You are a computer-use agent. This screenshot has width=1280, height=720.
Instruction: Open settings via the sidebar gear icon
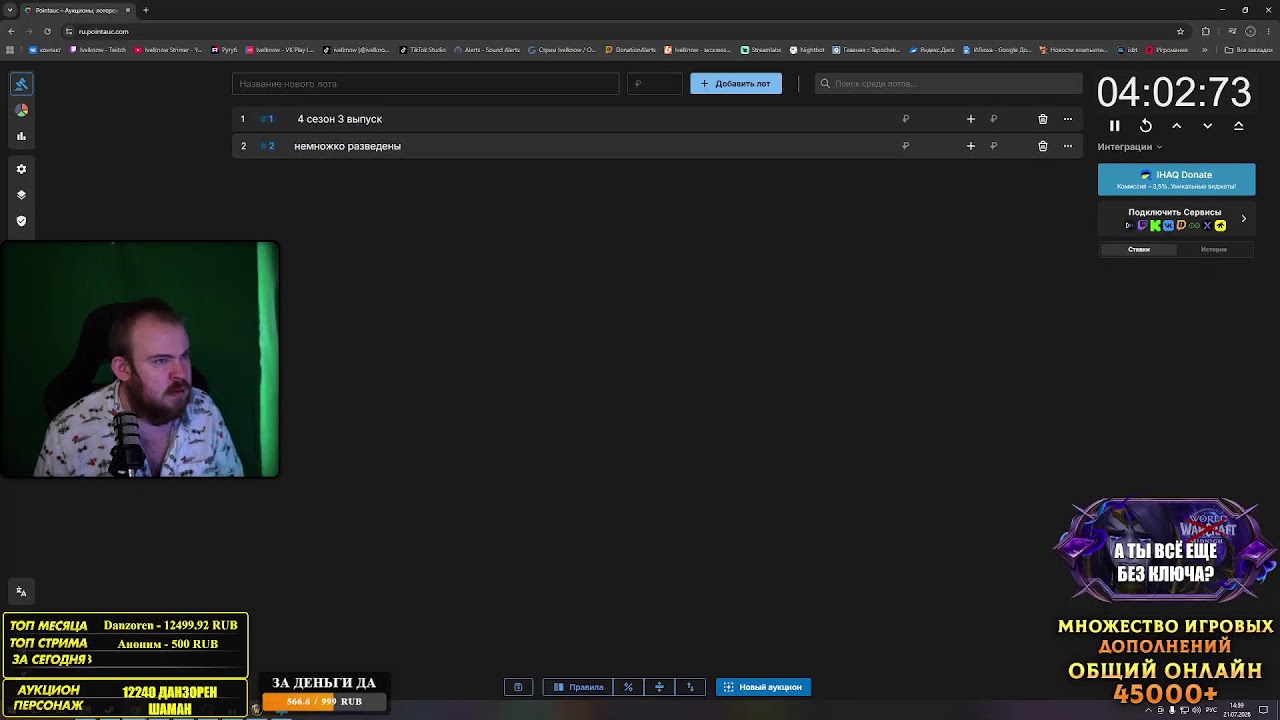click(x=21, y=169)
